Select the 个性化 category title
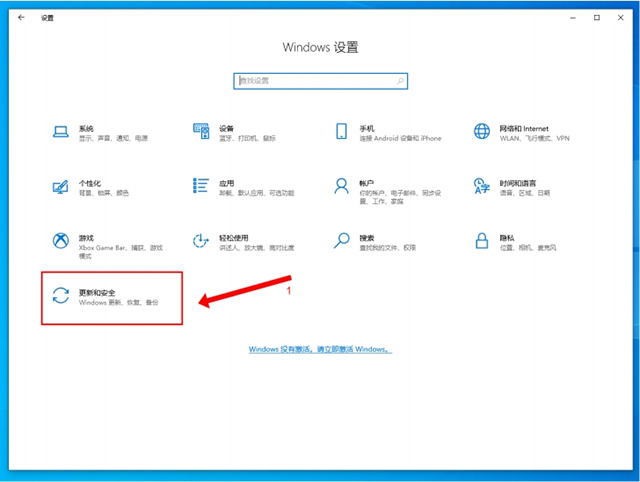640x482 pixels. [x=90, y=183]
